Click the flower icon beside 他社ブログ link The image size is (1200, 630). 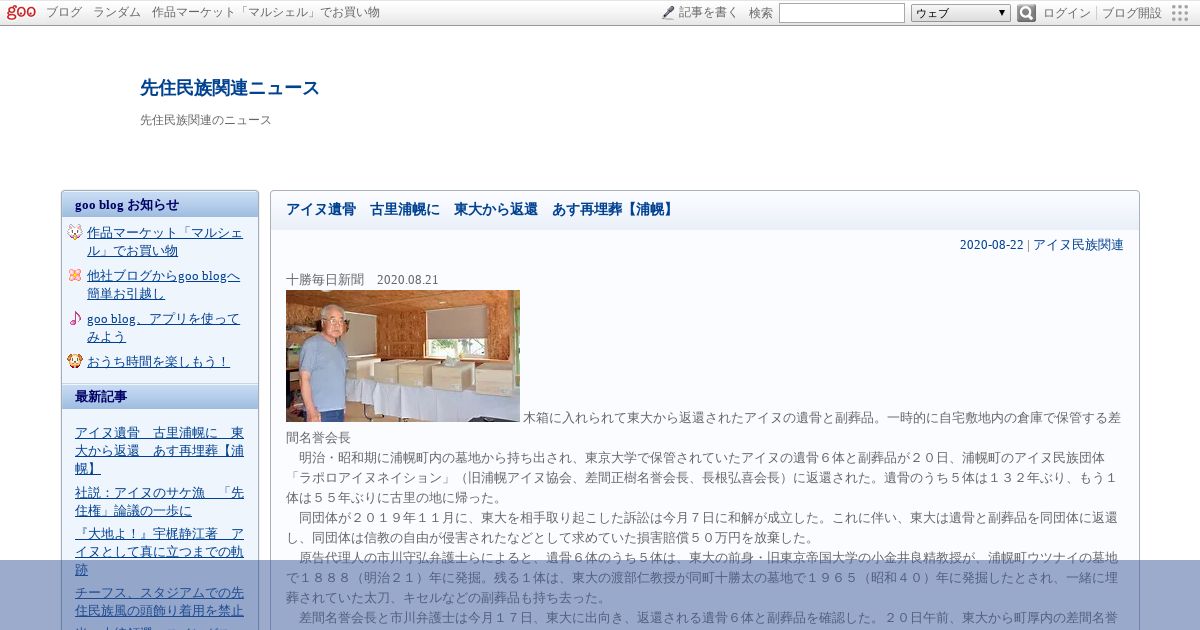pos(75,275)
